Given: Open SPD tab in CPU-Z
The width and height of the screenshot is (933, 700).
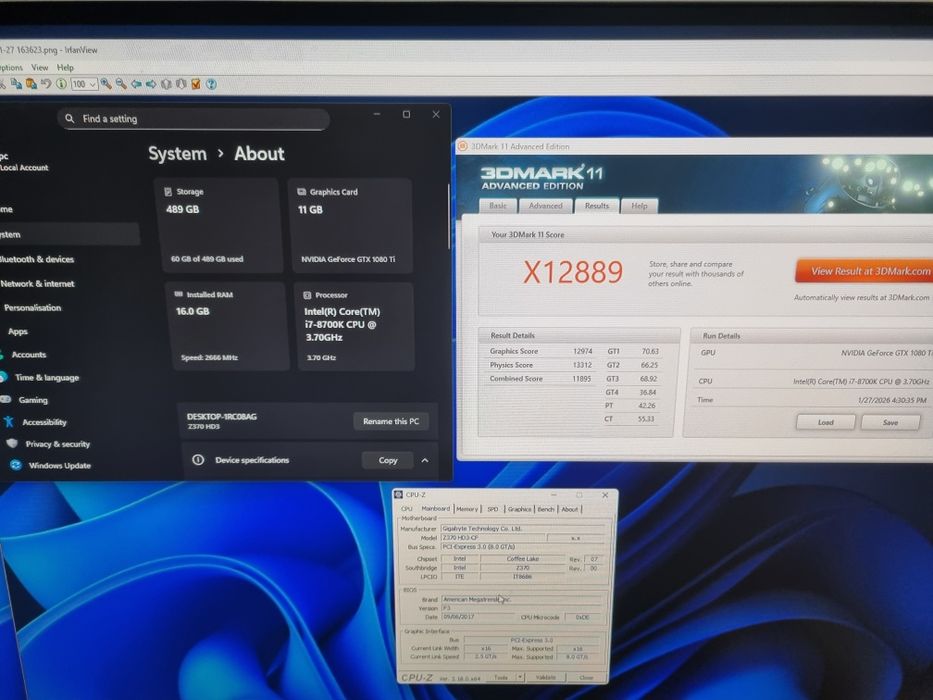Looking at the screenshot, I should click(x=493, y=509).
